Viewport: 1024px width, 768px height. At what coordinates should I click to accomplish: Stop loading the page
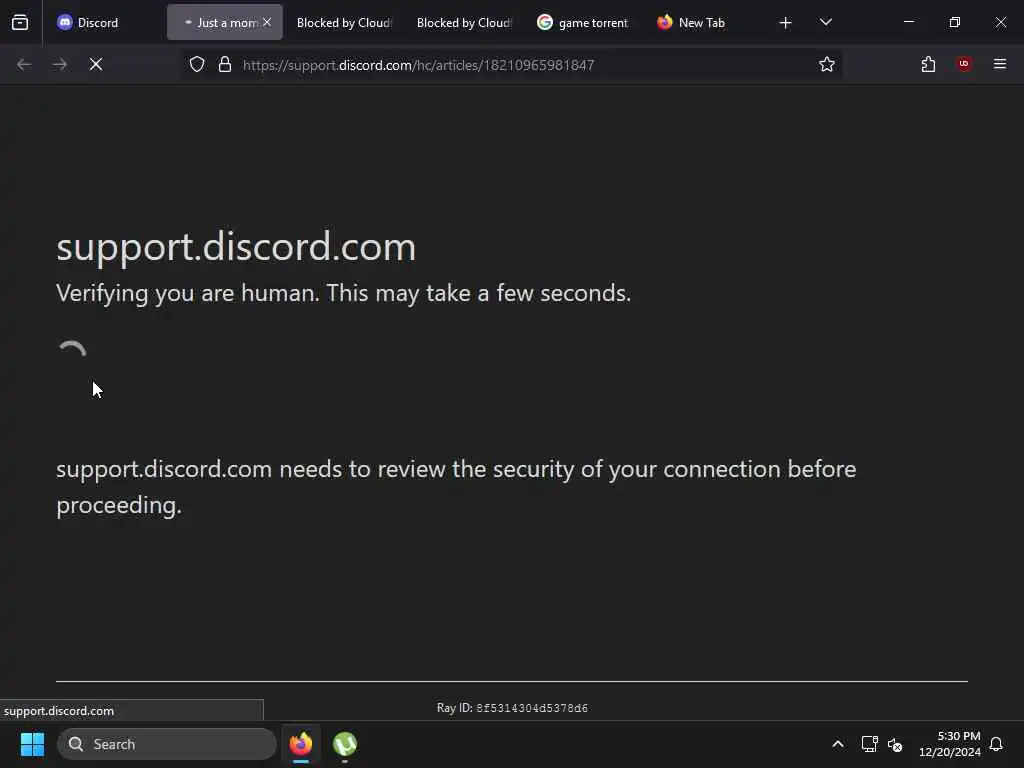[x=96, y=64]
